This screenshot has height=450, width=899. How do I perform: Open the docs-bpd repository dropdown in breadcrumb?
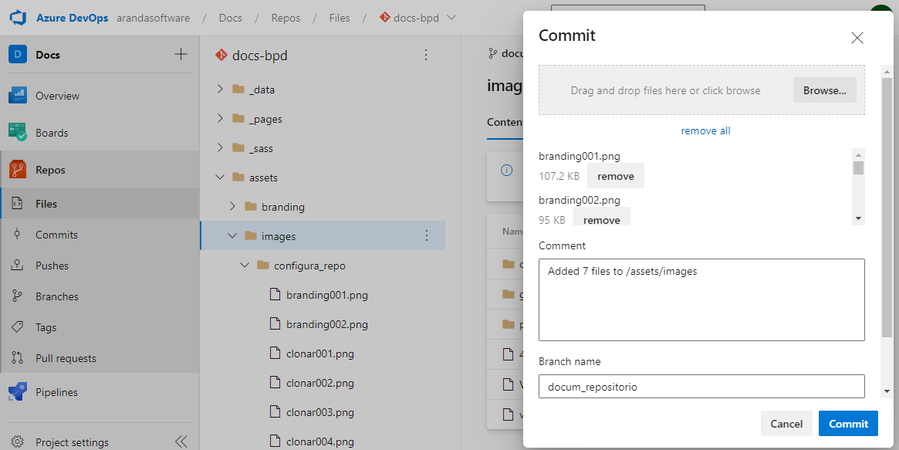[451, 18]
